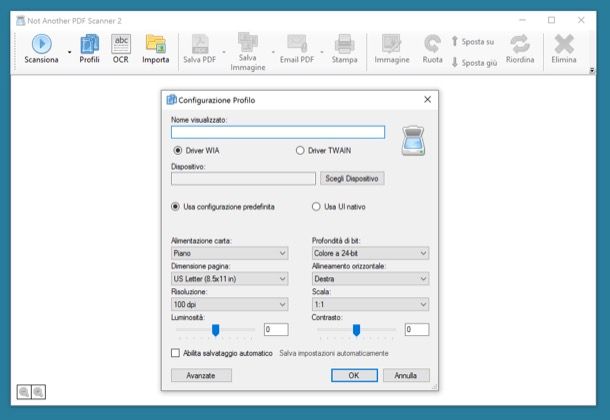610x420 pixels.
Task: Click the Contrasto value box
Action: pyautogui.click(x=417, y=329)
